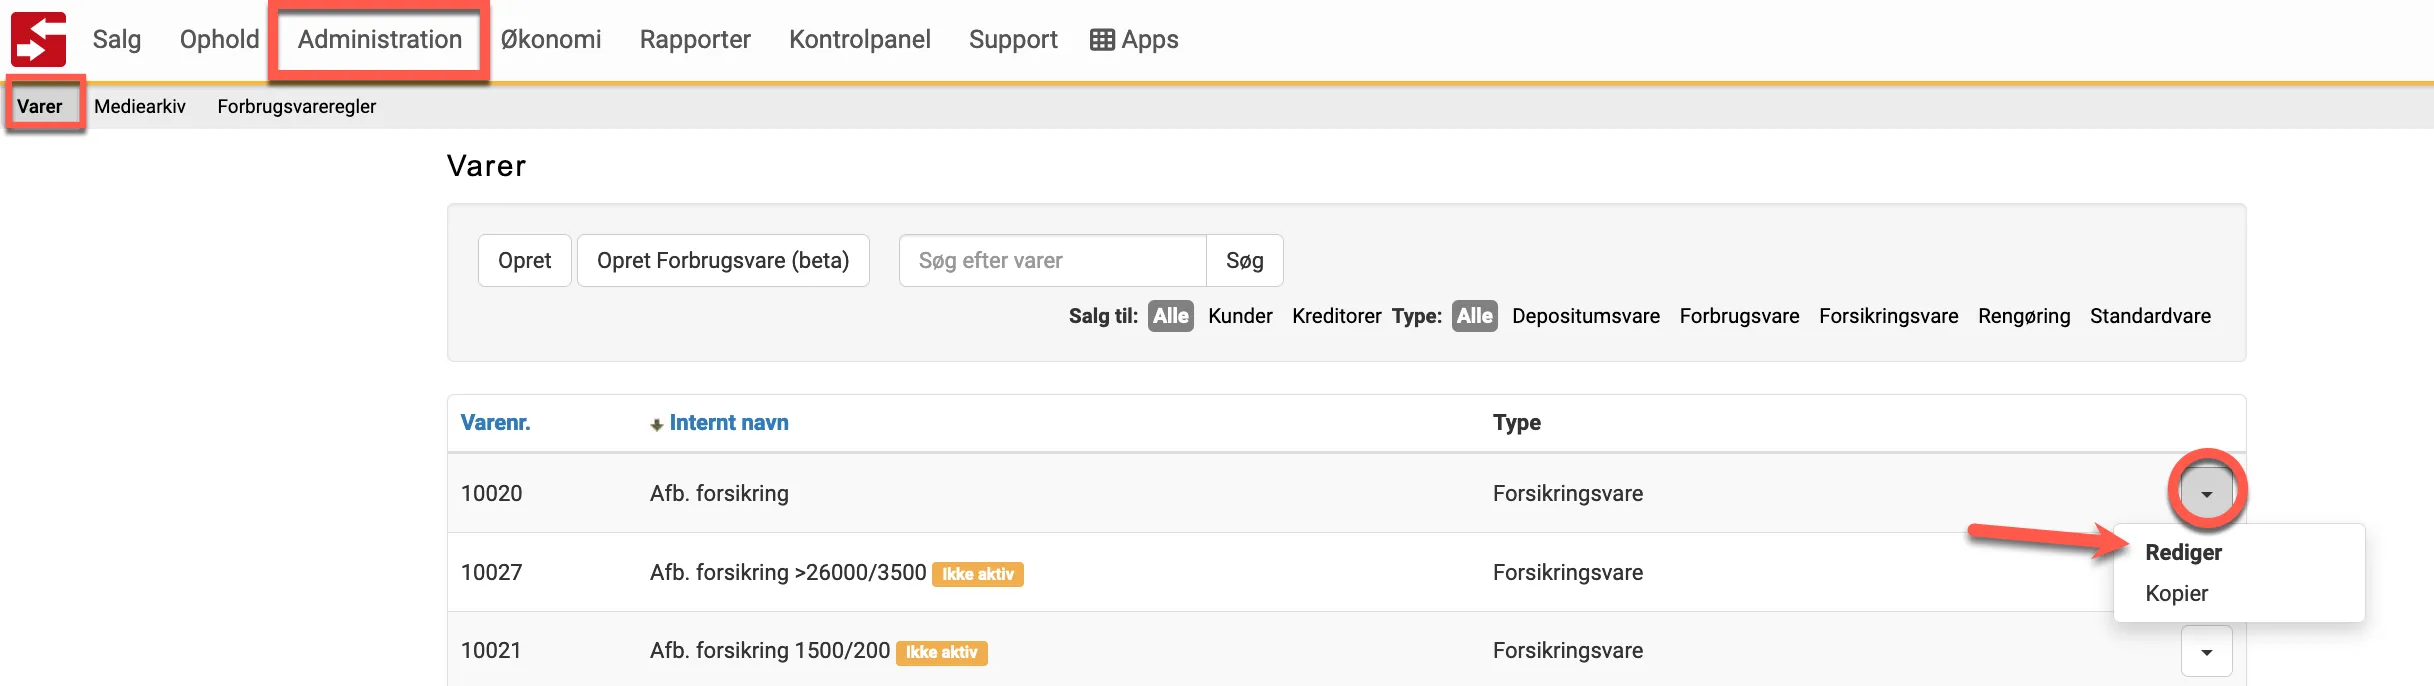Viewport: 2434px width, 686px height.
Task: Select Rediger from the dropdown menu
Action: [x=2183, y=552]
